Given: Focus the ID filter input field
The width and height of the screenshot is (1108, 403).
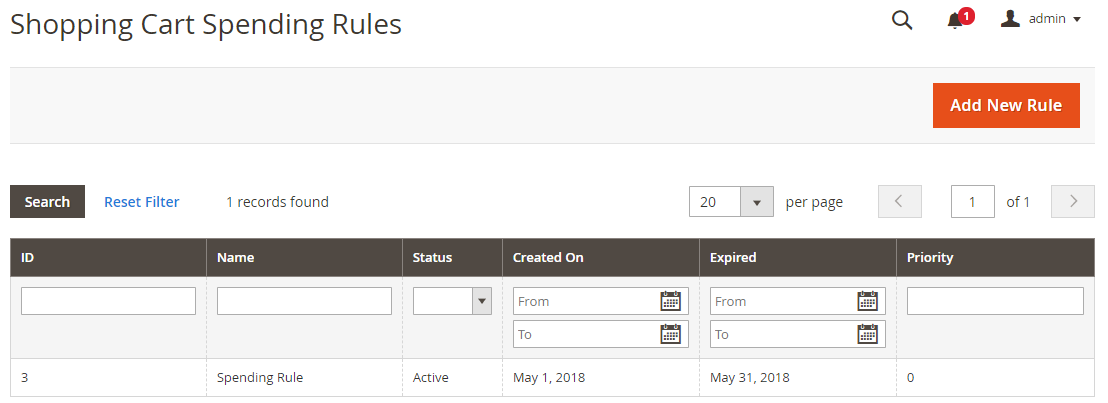Looking at the screenshot, I should click(108, 301).
